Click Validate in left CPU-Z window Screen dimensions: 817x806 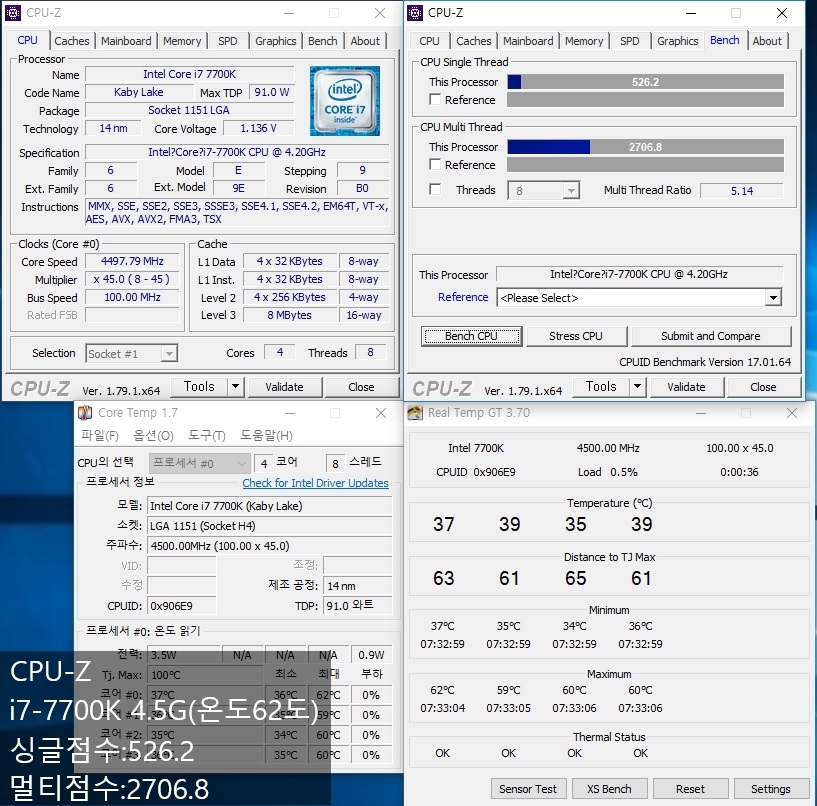pos(284,387)
